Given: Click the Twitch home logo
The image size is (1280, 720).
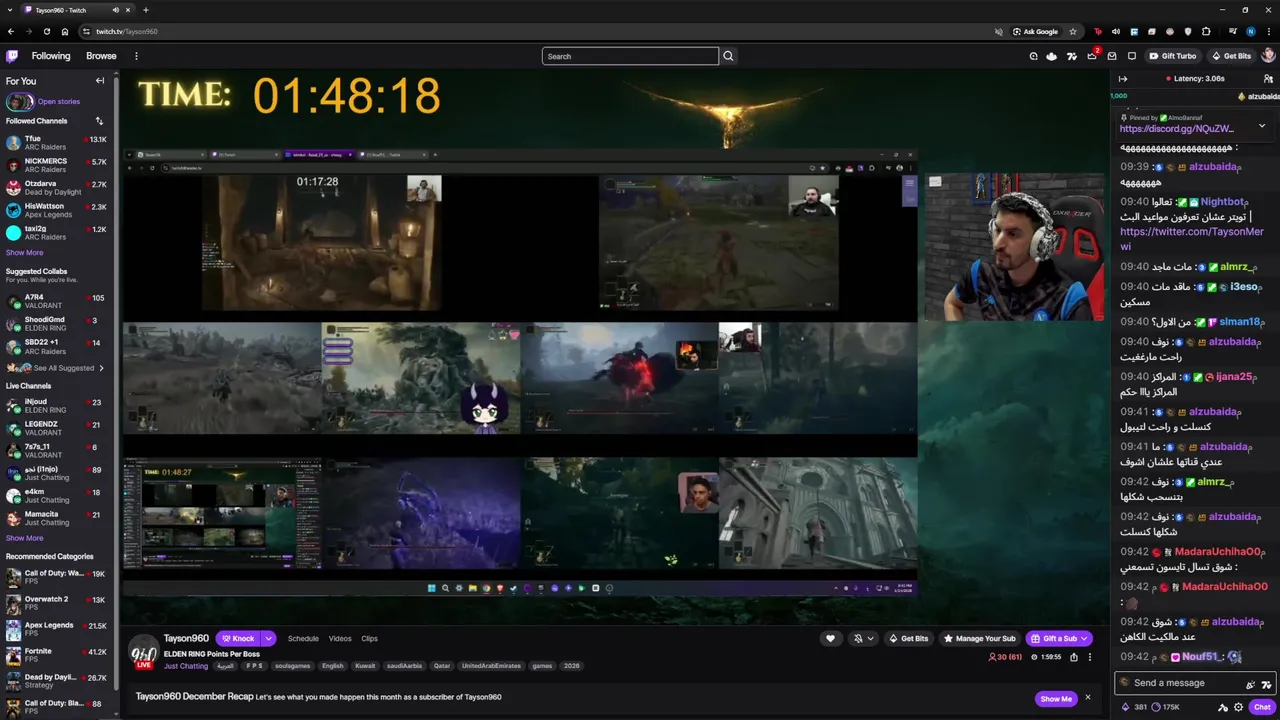Looking at the screenshot, I should point(12,56).
